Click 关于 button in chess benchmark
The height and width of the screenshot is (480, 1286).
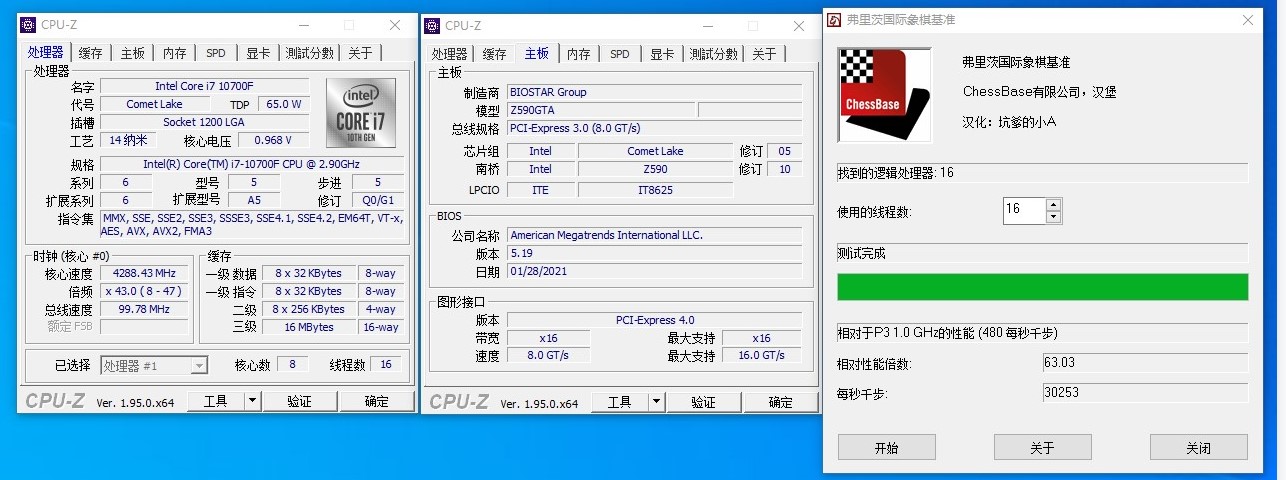(1042, 447)
